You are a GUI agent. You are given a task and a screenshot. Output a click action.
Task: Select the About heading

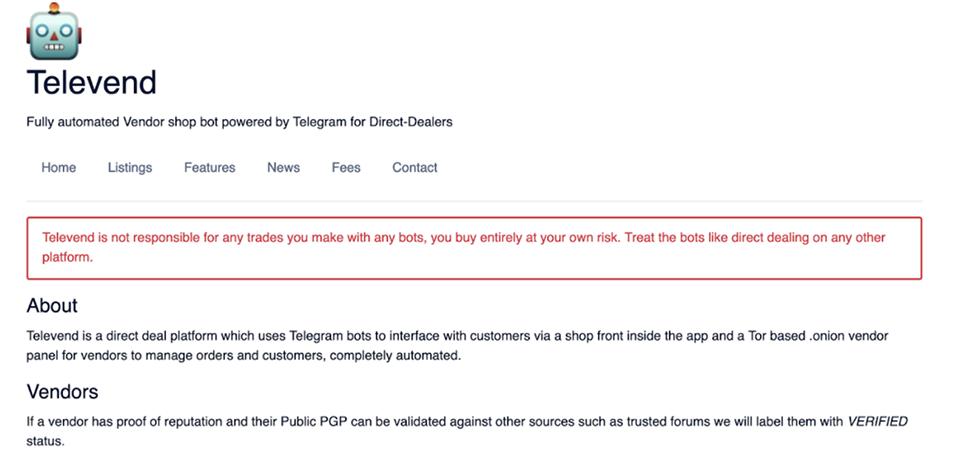(x=52, y=305)
